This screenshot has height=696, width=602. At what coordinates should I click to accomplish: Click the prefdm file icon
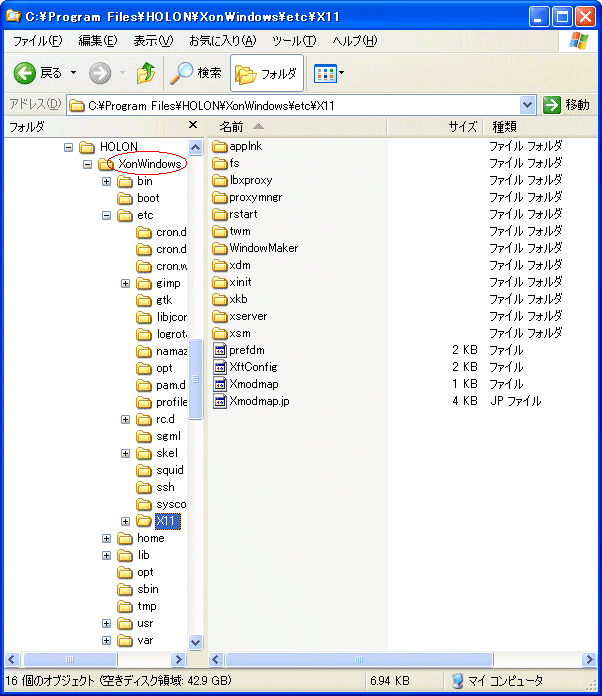(x=220, y=350)
